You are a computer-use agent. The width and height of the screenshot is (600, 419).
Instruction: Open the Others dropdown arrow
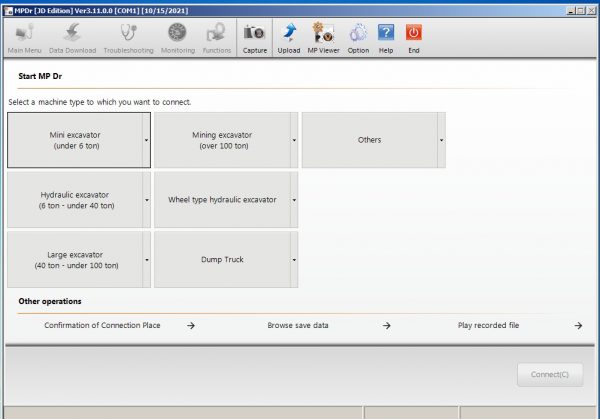(442, 140)
